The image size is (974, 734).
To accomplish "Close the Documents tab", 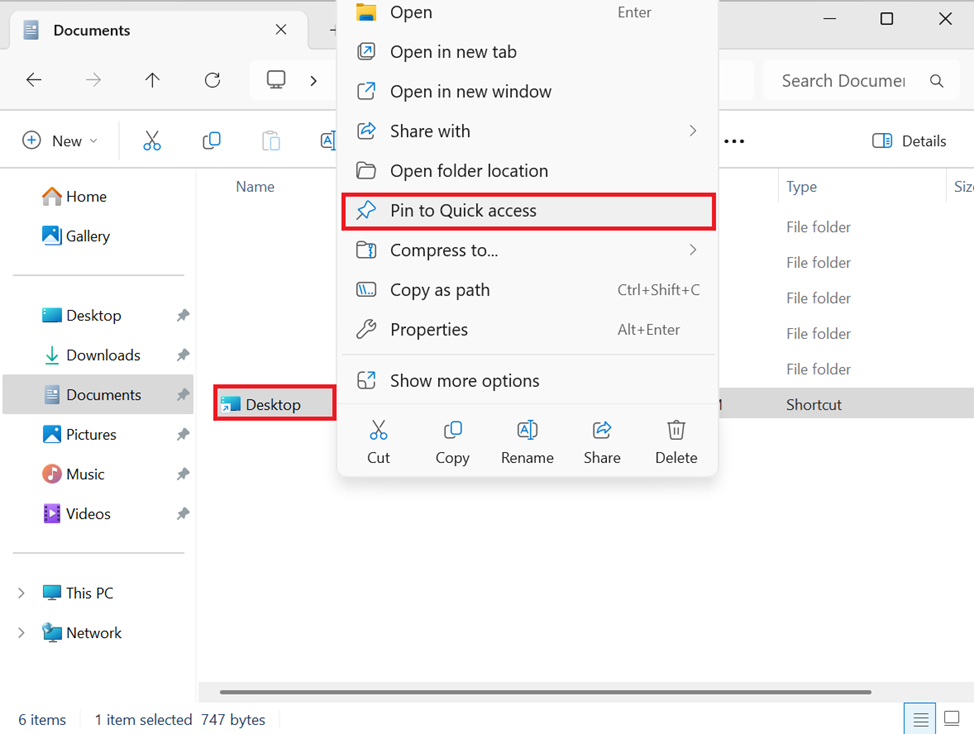I will (x=281, y=30).
